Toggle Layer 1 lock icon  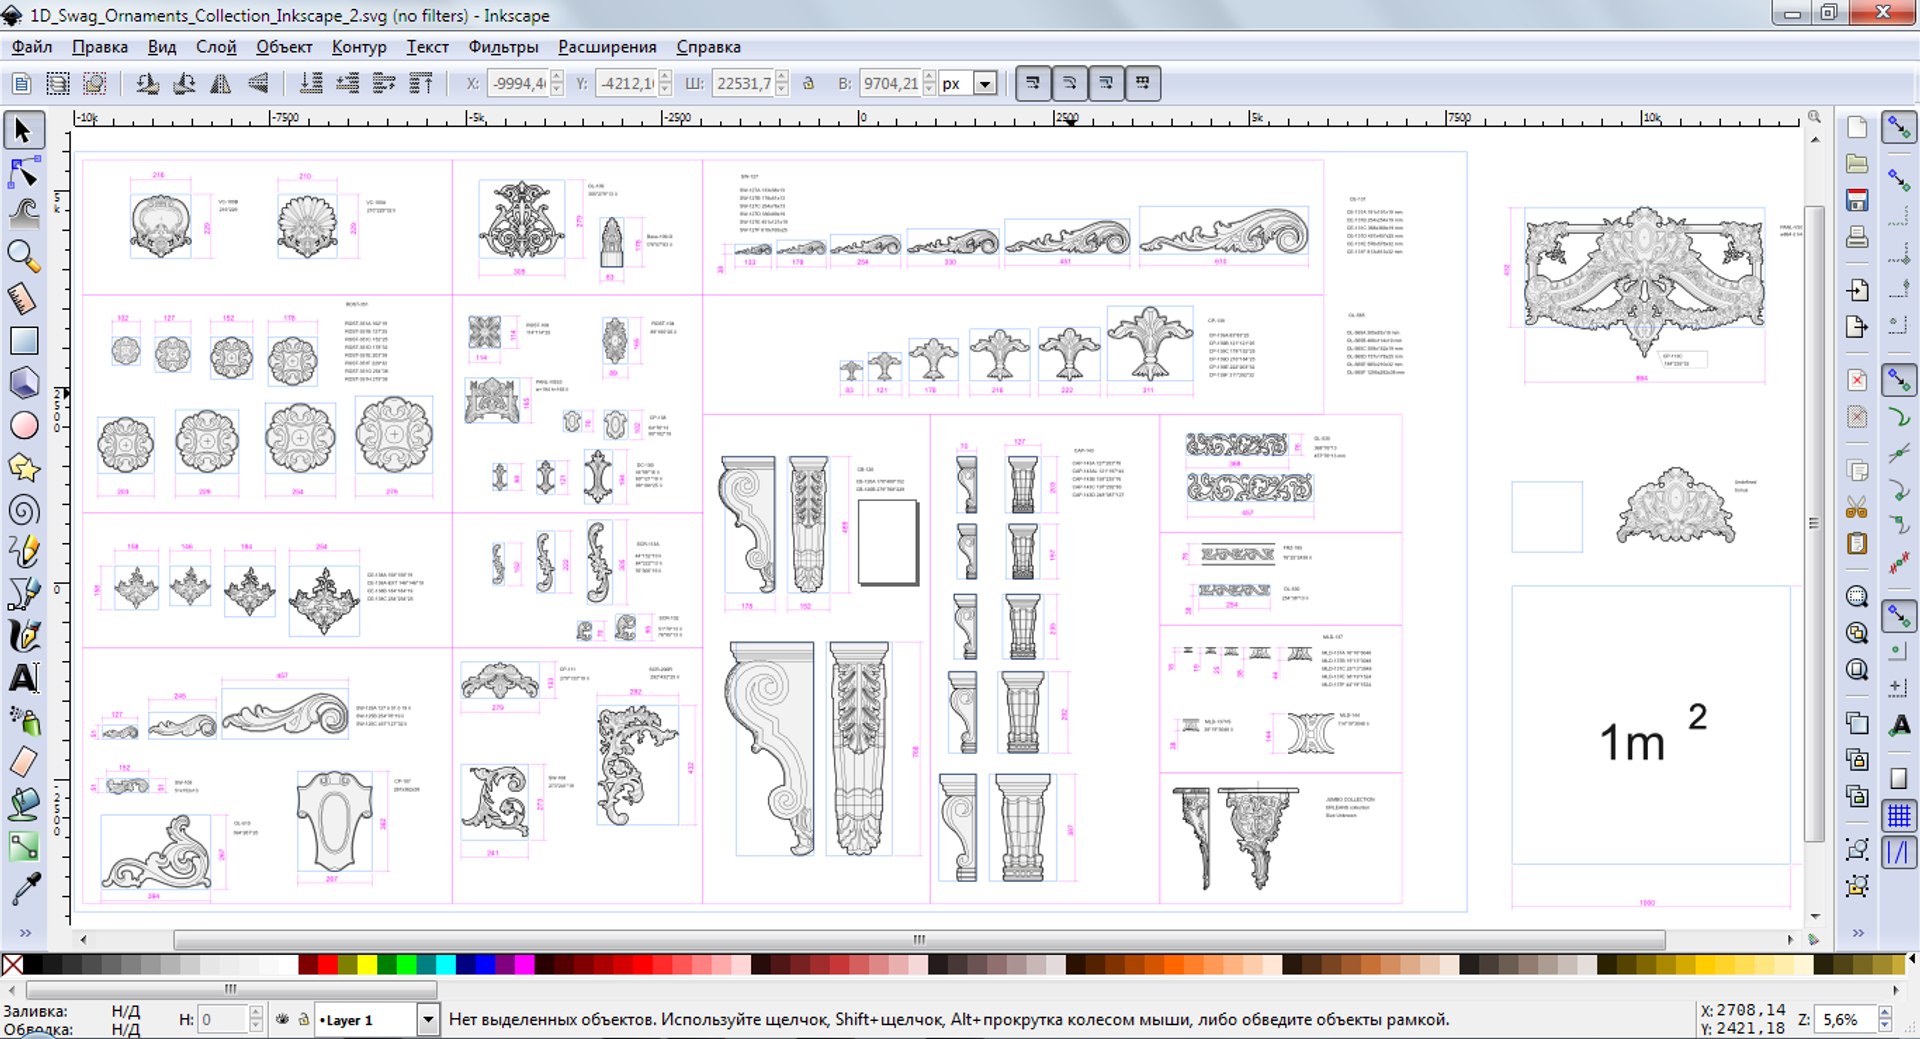[x=303, y=1019]
